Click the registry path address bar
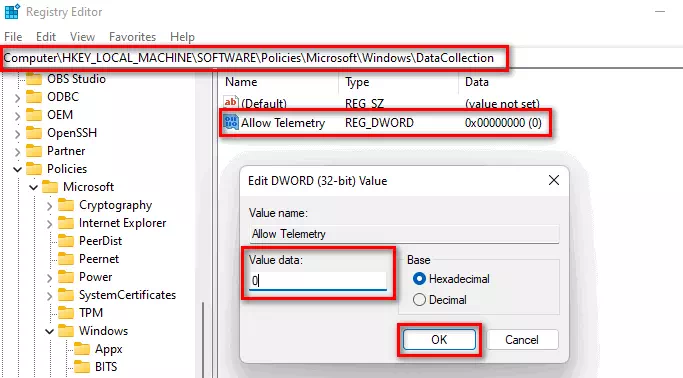 pos(342,58)
